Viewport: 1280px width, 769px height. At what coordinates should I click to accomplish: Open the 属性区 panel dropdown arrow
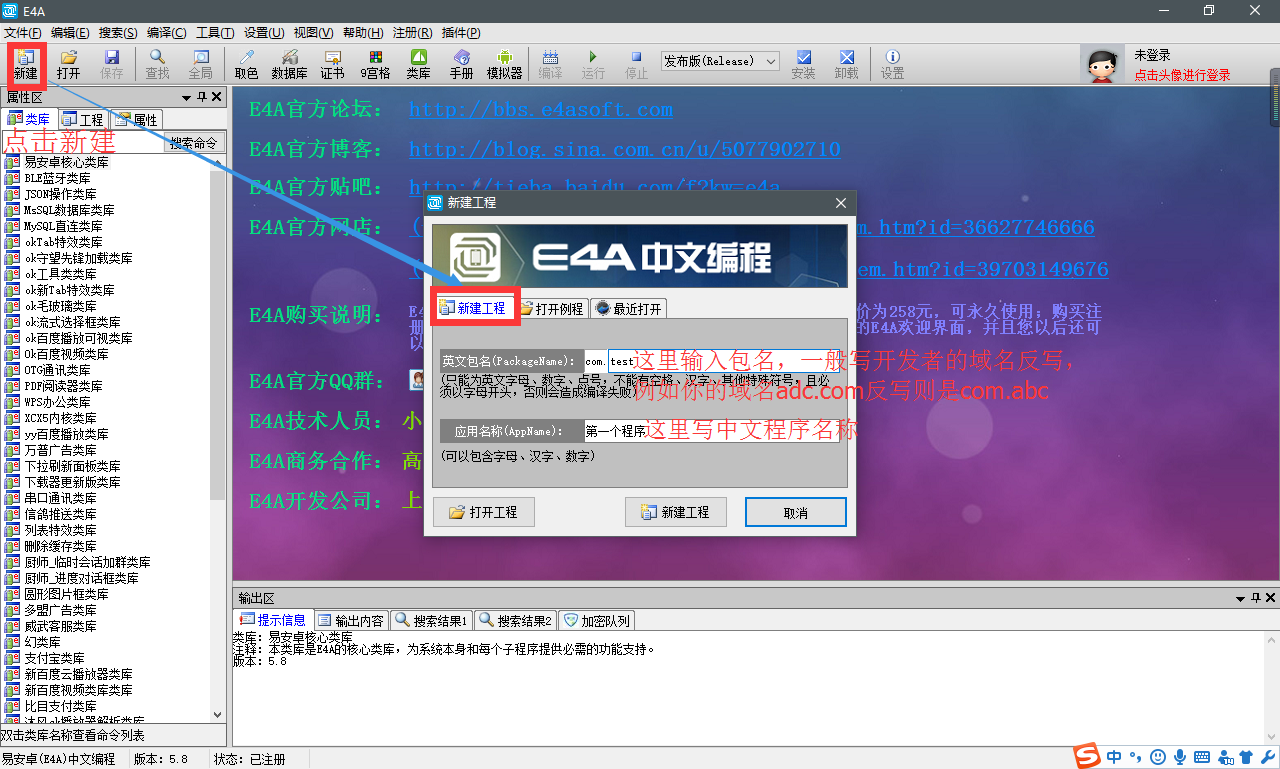(x=186, y=97)
